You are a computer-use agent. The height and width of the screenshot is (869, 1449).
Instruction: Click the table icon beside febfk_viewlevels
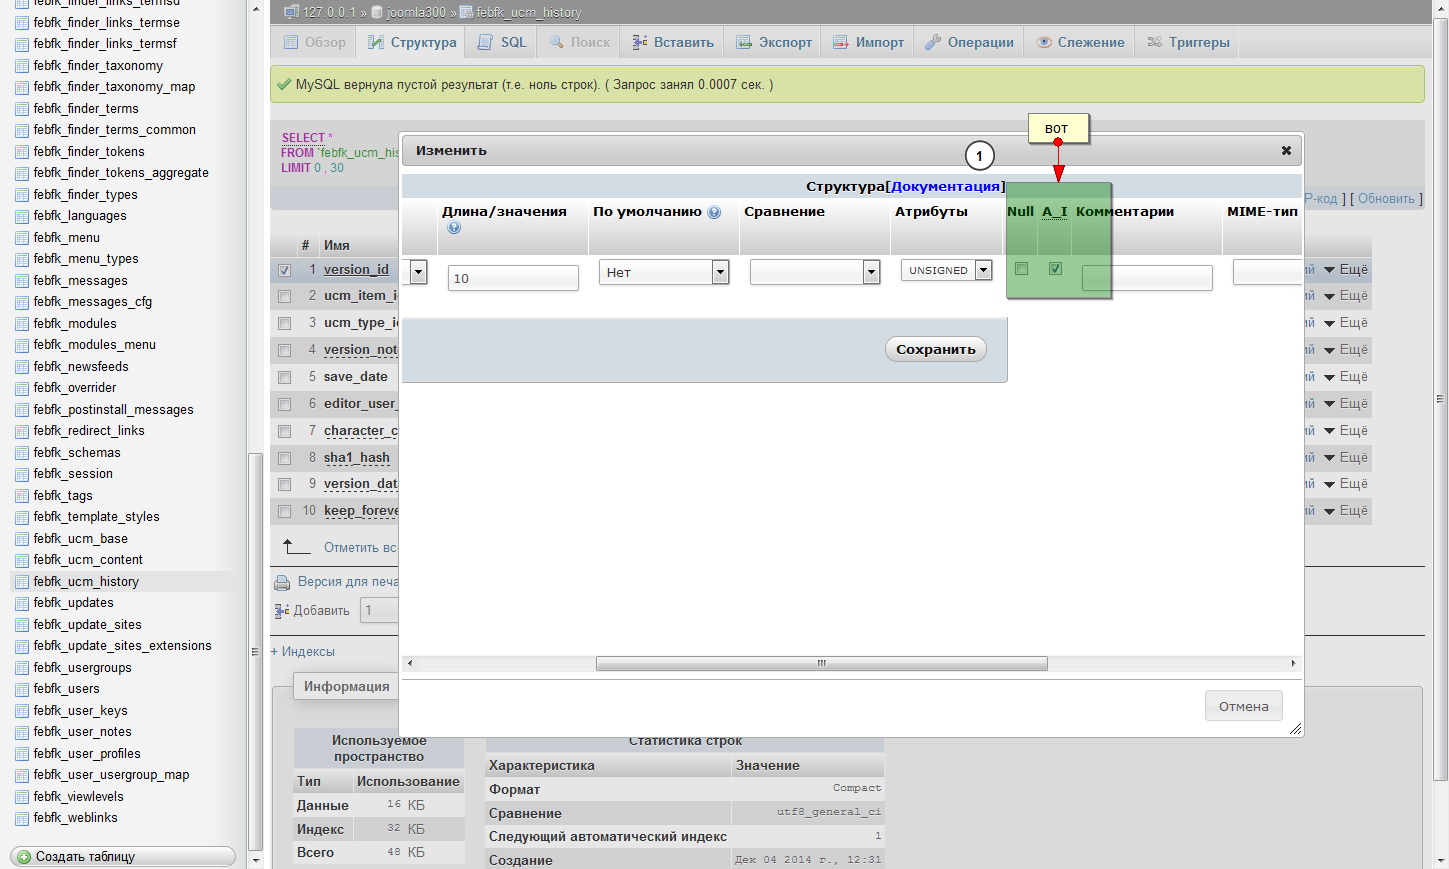(22, 797)
